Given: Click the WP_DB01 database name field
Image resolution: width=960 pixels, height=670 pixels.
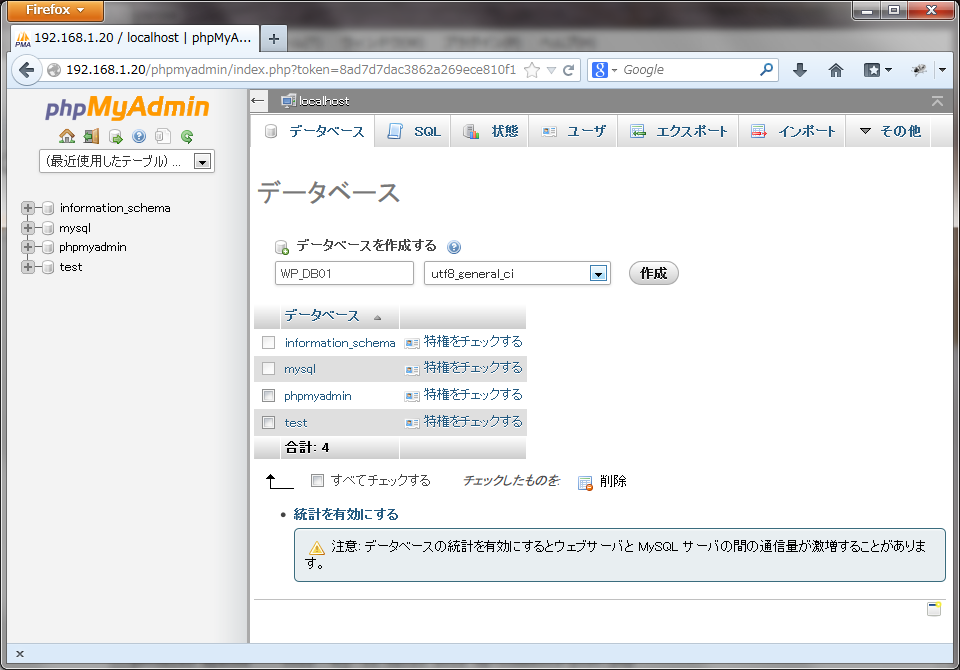Looking at the screenshot, I should [344, 273].
